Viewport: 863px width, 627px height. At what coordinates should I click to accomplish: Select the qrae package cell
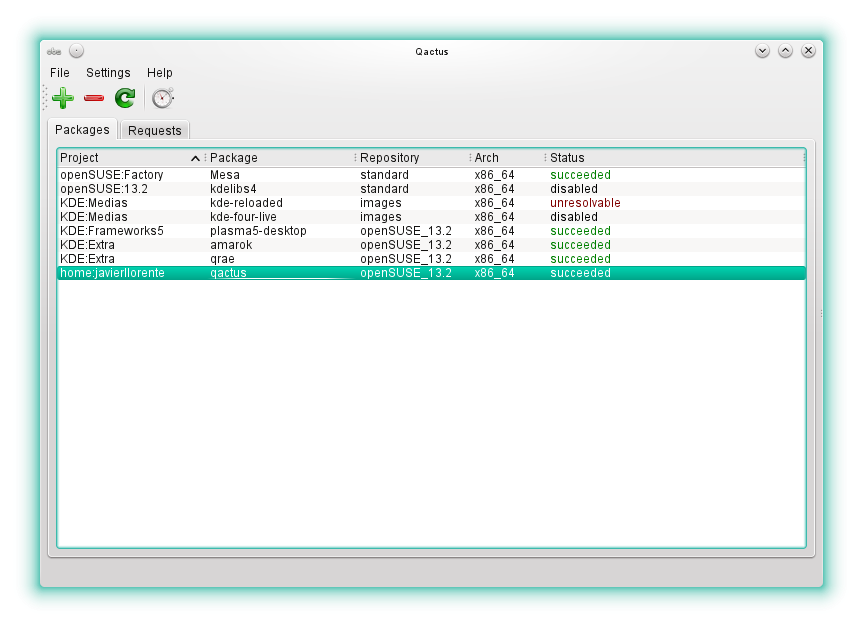pyautogui.click(x=222, y=259)
